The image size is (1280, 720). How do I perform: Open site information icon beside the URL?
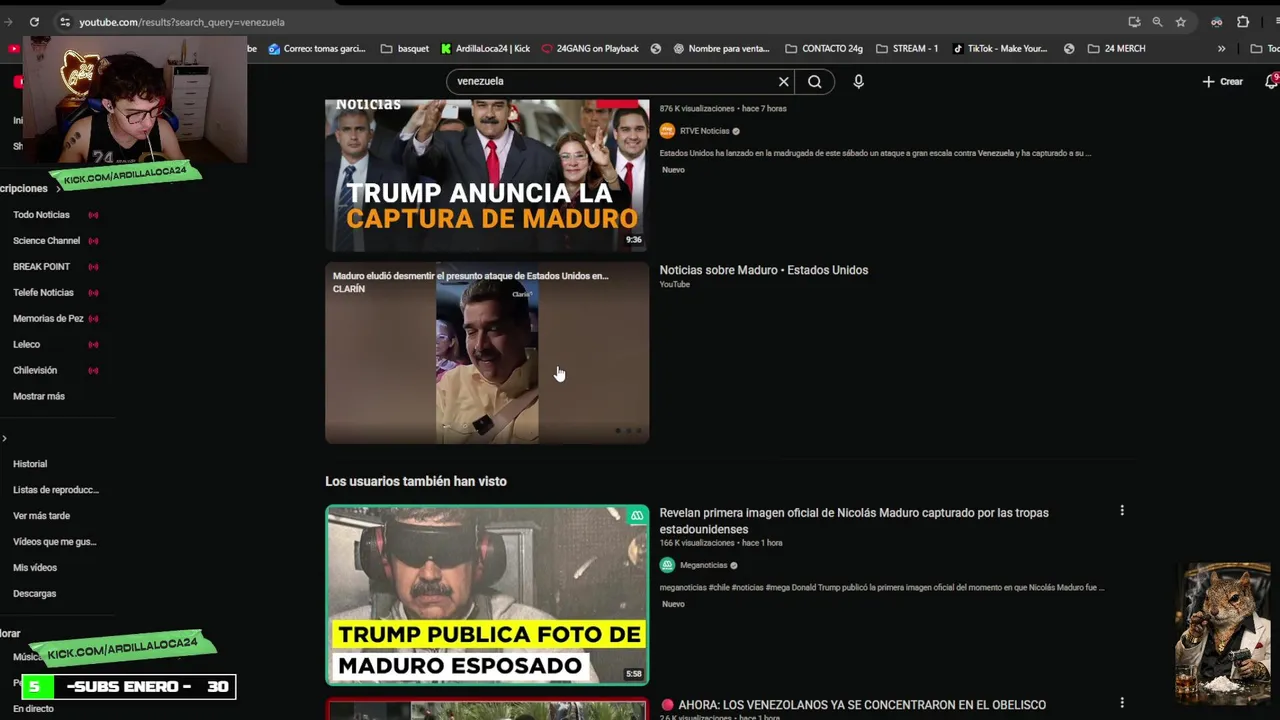pyautogui.click(x=64, y=22)
